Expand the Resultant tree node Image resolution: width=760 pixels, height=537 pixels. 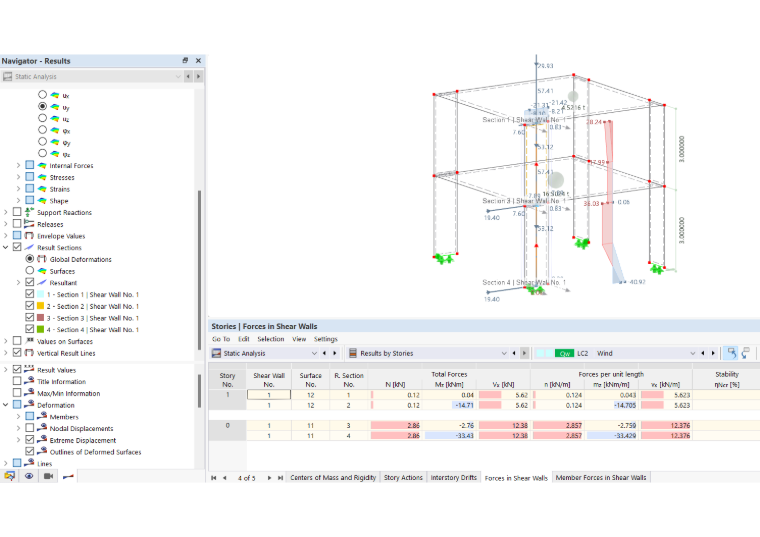[x=18, y=283]
